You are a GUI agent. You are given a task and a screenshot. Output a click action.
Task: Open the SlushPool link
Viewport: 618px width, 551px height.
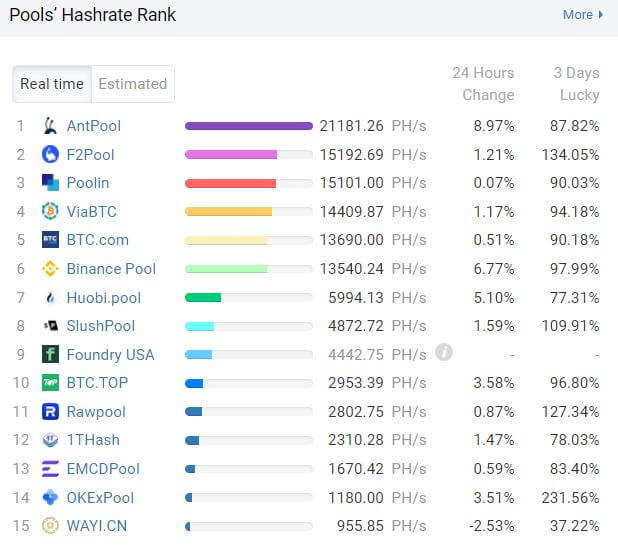pos(101,326)
